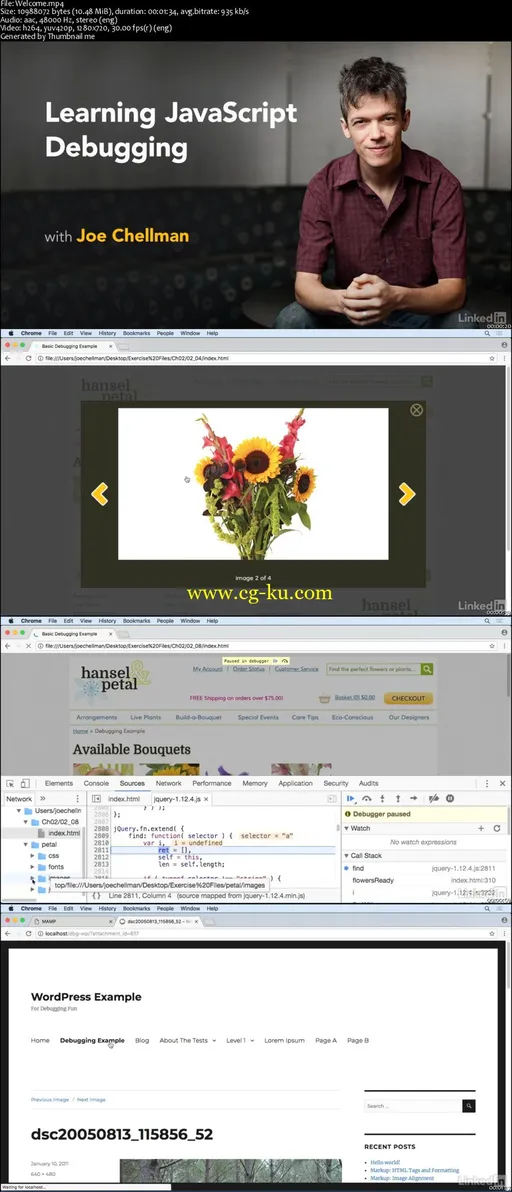Close the jquery-1.12.4.js file tab
The width and height of the screenshot is (512, 1192).
pyautogui.click(x=206, y=800)
